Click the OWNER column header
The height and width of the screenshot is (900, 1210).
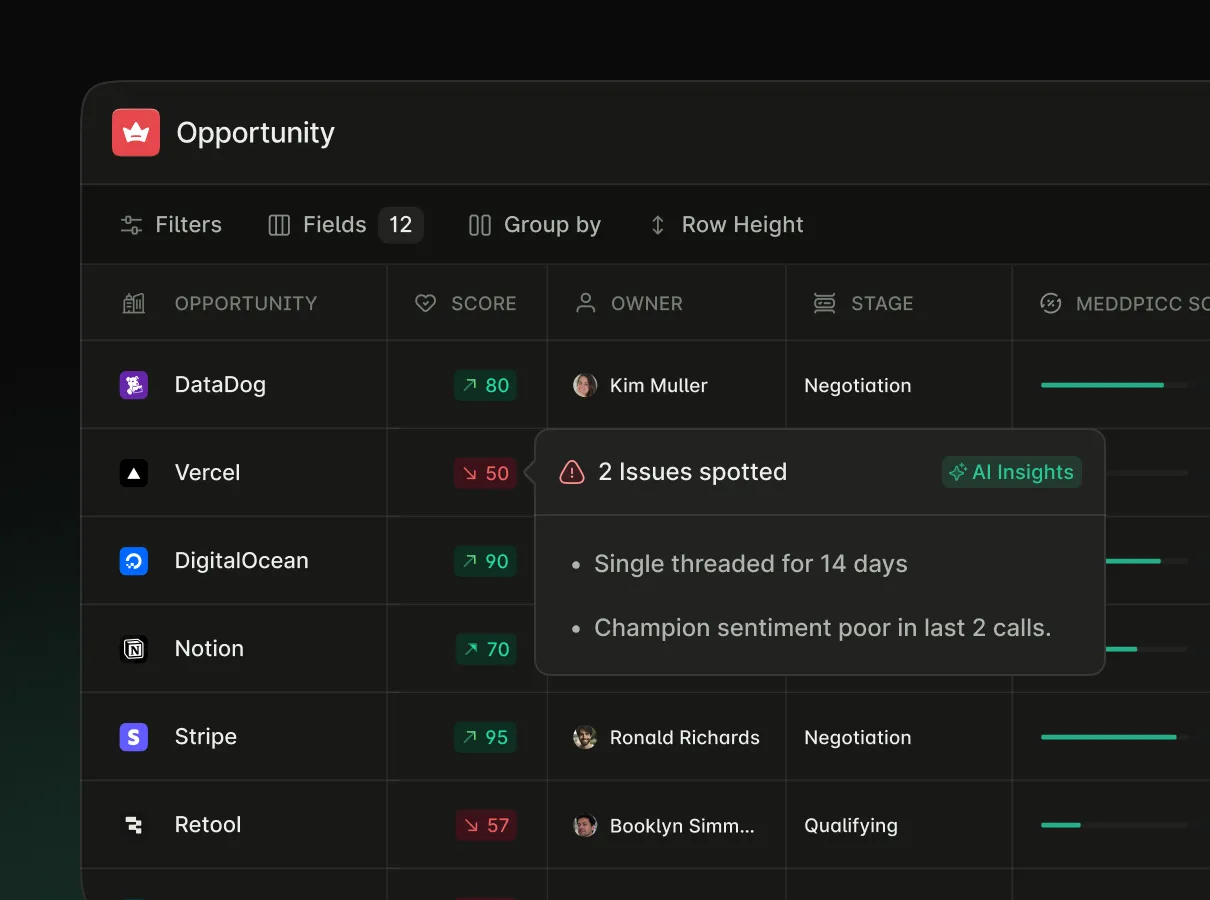pyautogui.click(x=647, y=303)
